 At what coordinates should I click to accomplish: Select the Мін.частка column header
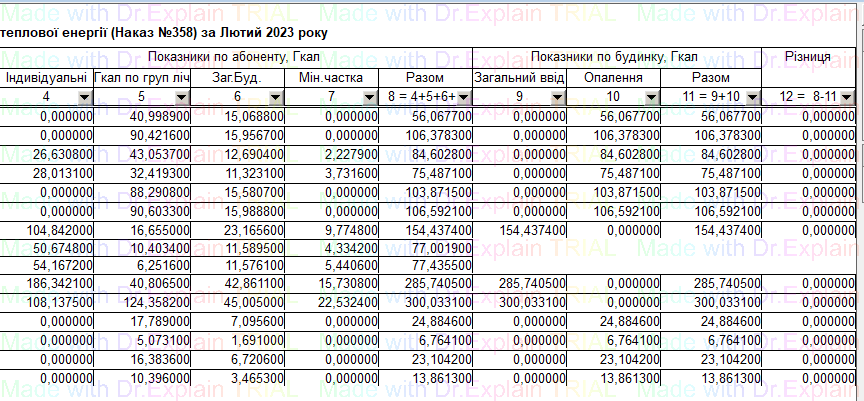332,77
